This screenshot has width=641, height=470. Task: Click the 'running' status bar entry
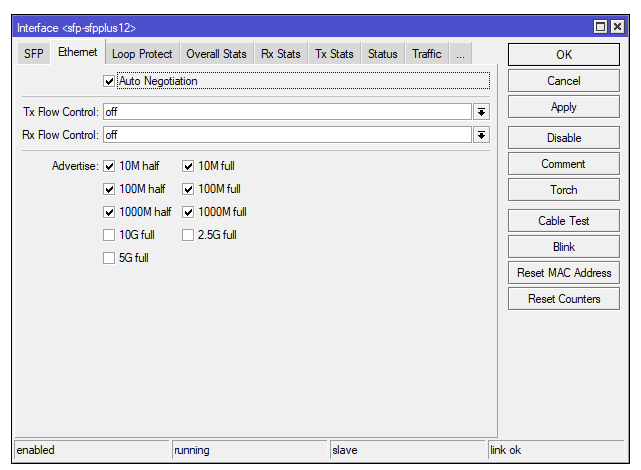tap(249, 450)
